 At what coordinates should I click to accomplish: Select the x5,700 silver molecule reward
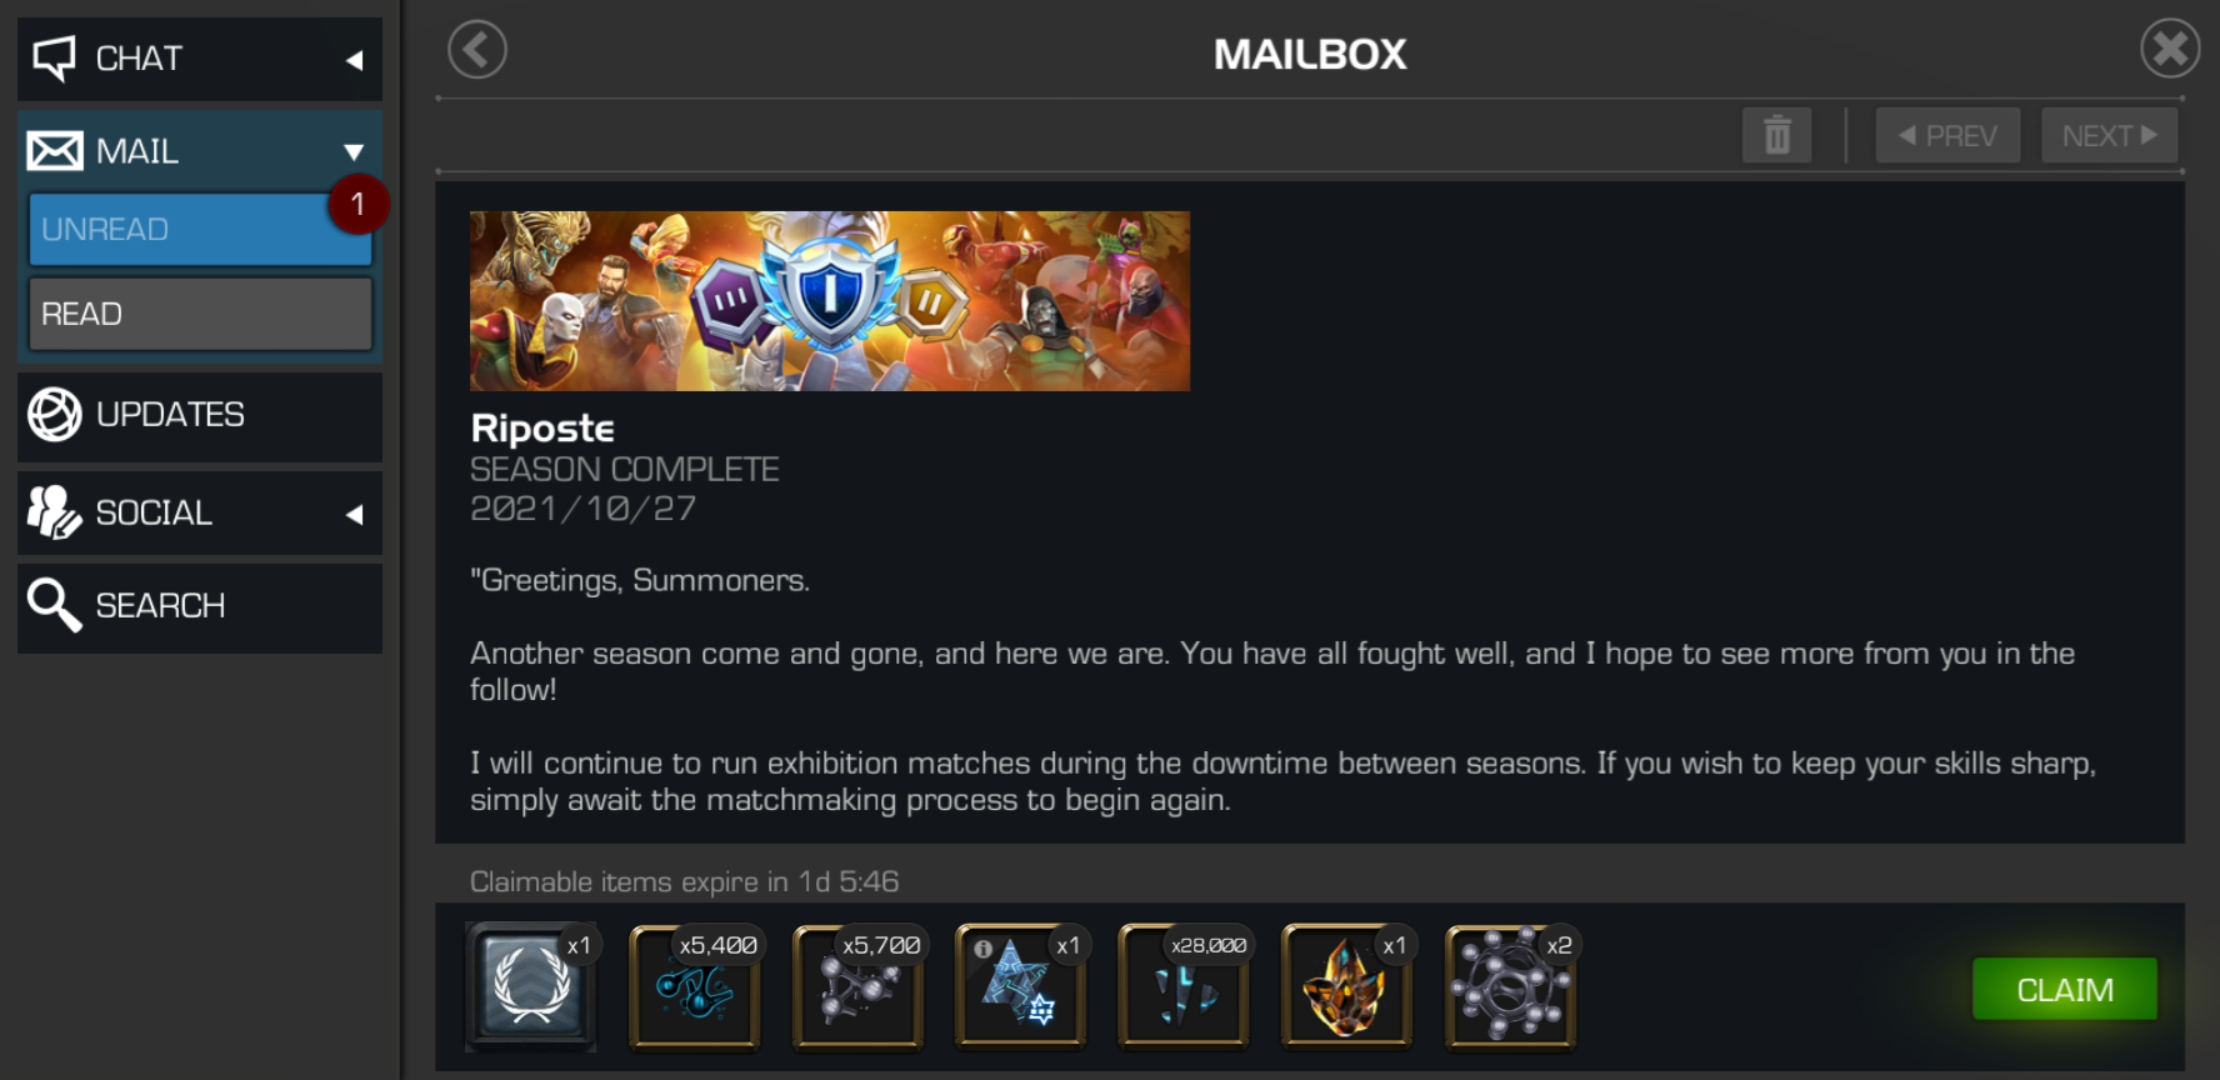tap(857, 987)
